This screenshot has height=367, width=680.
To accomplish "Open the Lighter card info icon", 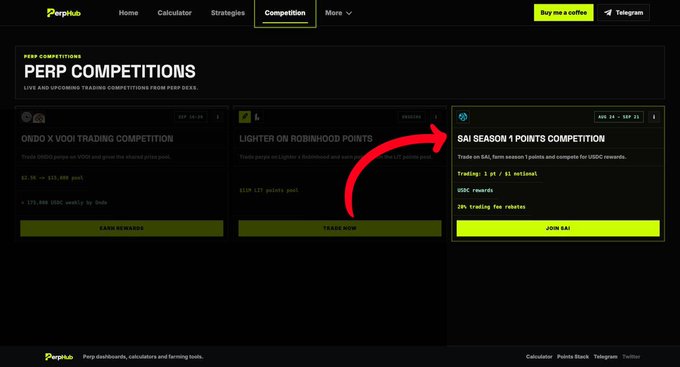I will pyautogui.click(x=436, y=117).
